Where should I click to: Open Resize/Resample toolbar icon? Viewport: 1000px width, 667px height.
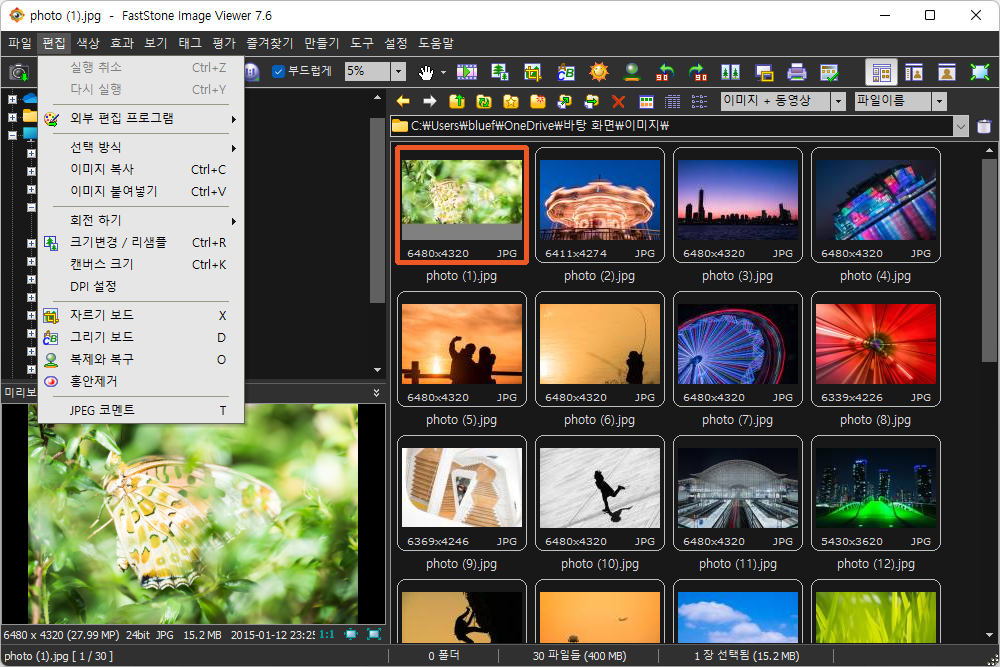[499, 72]
